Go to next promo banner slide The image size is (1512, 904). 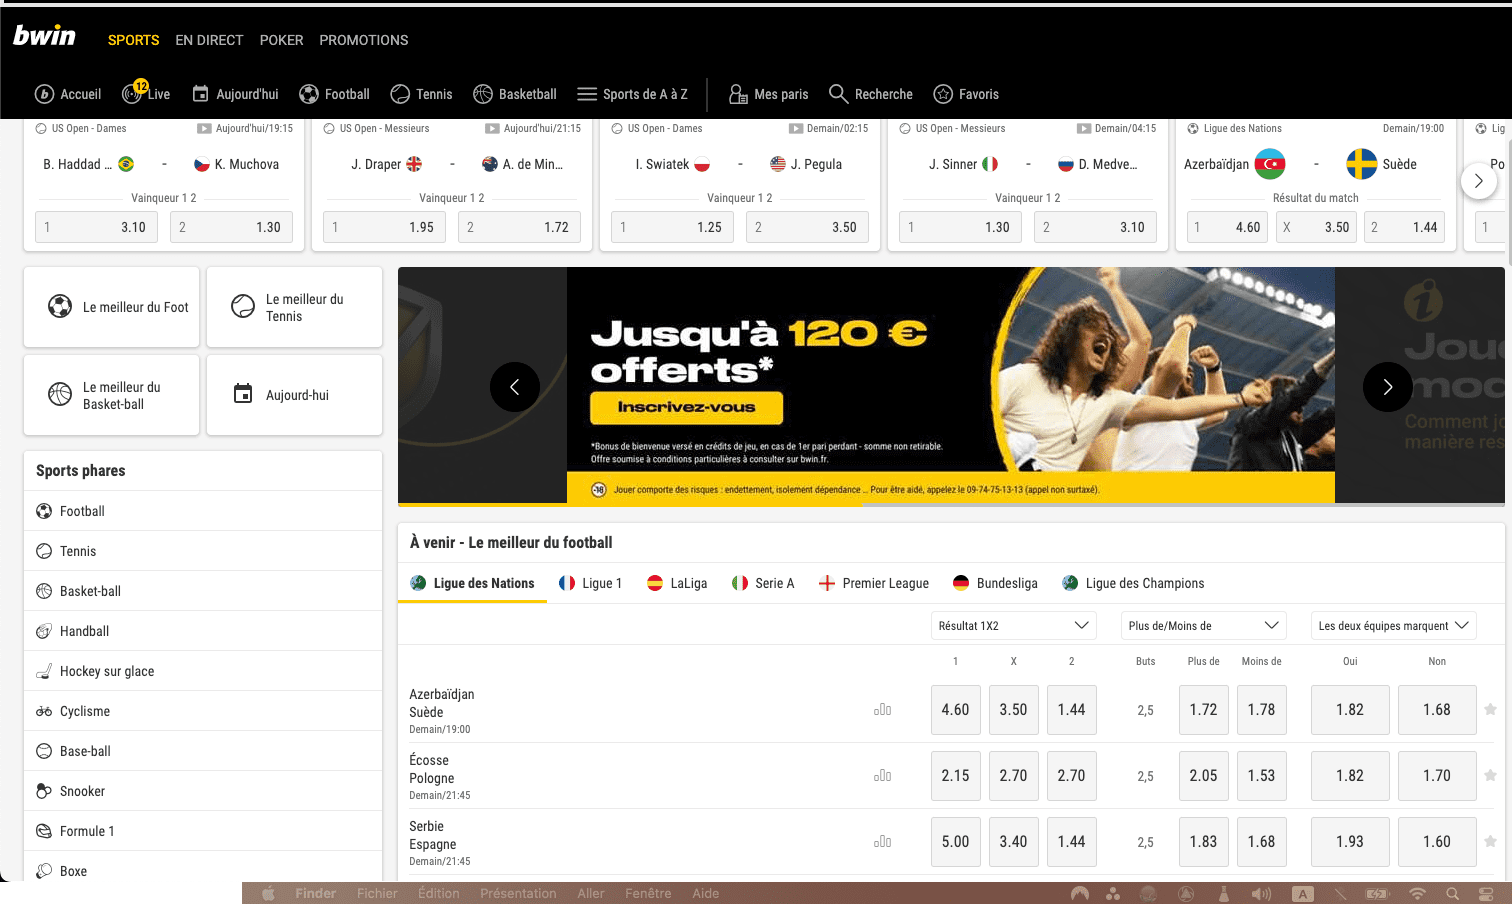pyautogui.click(x=1388, y=387)
